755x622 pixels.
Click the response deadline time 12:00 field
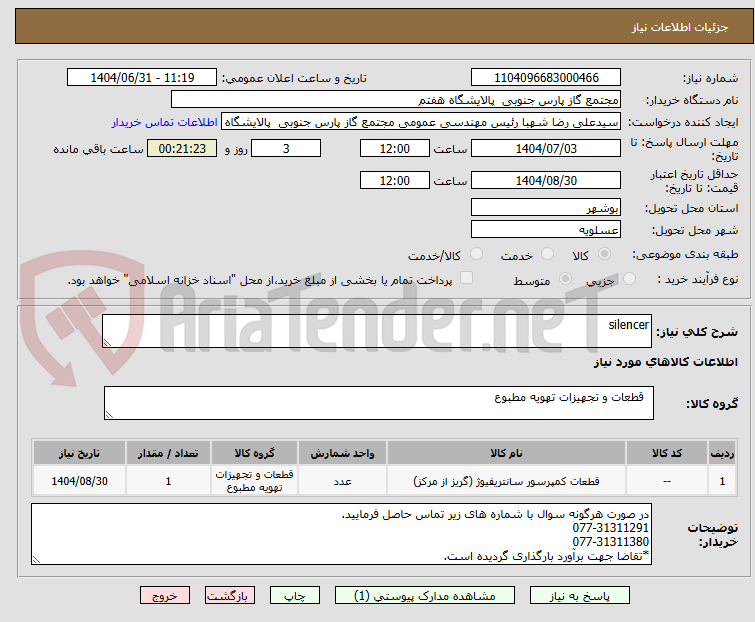(x=395, y=148)
